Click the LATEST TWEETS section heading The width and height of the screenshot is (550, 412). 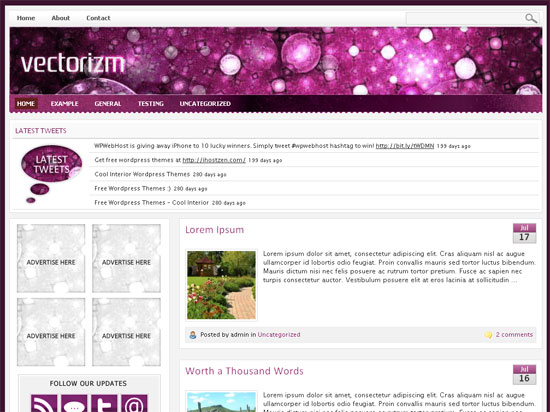(x=41, y=131)
